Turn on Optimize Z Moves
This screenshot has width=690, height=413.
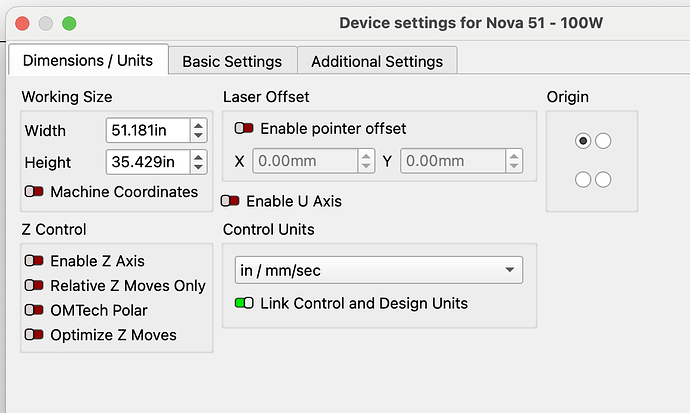[x=34, y=335]
